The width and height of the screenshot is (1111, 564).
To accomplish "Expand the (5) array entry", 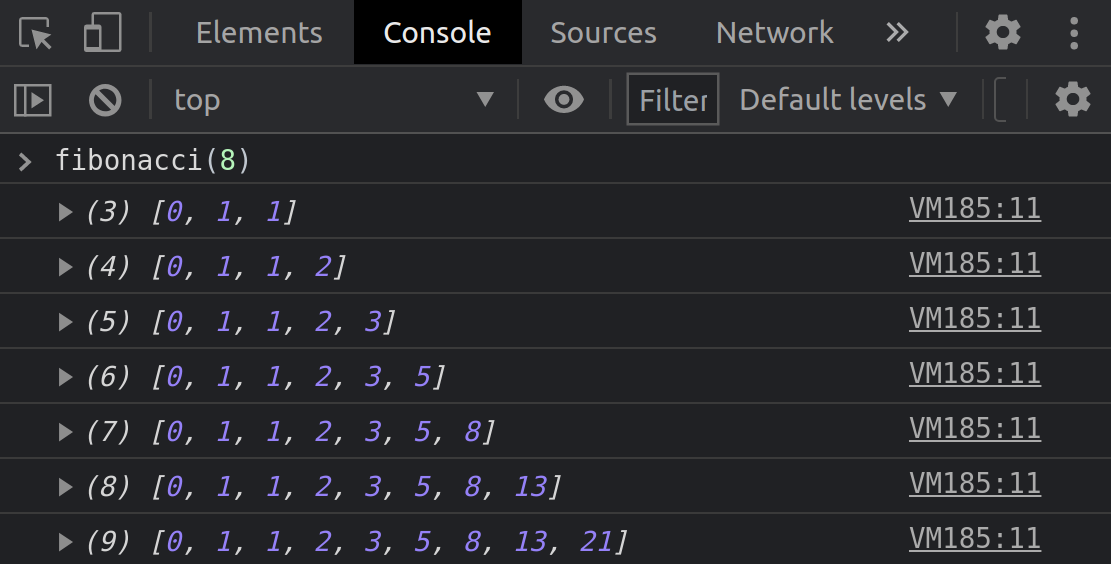I will coord(65,322).
